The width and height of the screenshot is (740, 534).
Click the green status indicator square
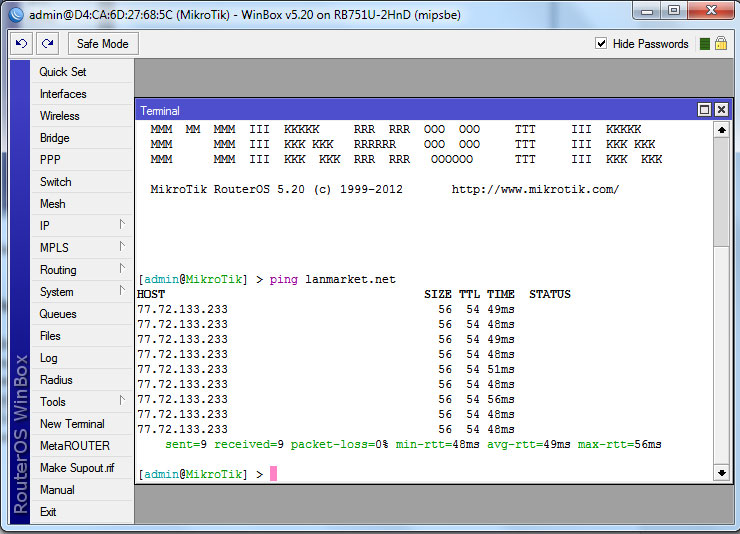pyautogui.click(x=705, y=44)
